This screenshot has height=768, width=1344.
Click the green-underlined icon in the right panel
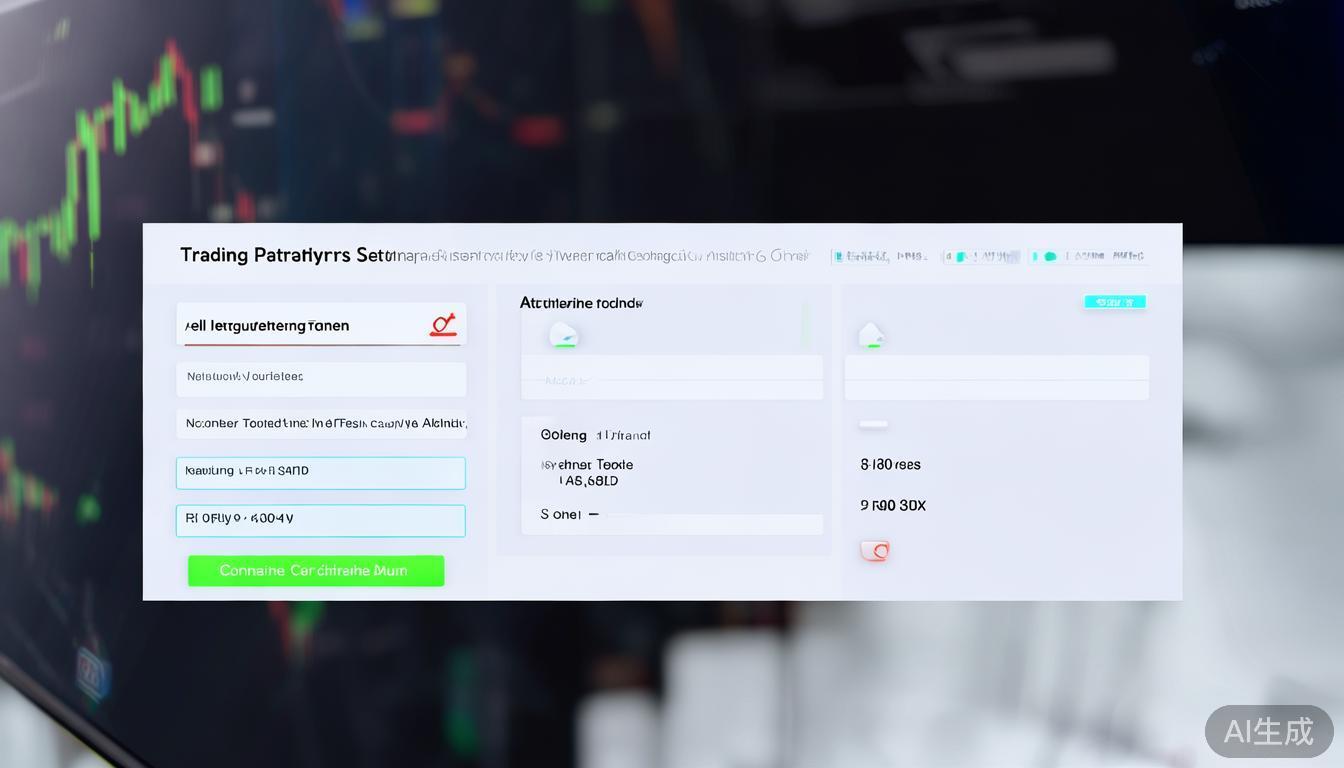(871, 336)
